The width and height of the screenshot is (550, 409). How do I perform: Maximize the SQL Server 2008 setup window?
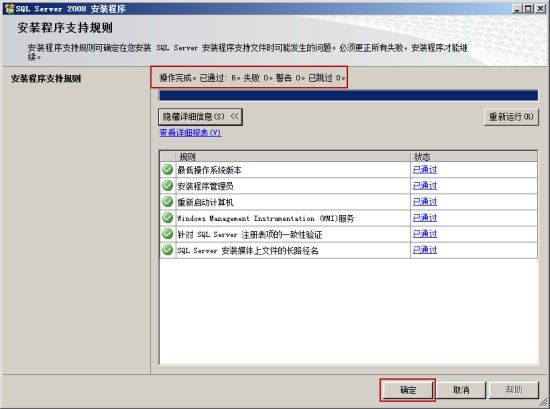pyautogui.click(x=529, y=8)
